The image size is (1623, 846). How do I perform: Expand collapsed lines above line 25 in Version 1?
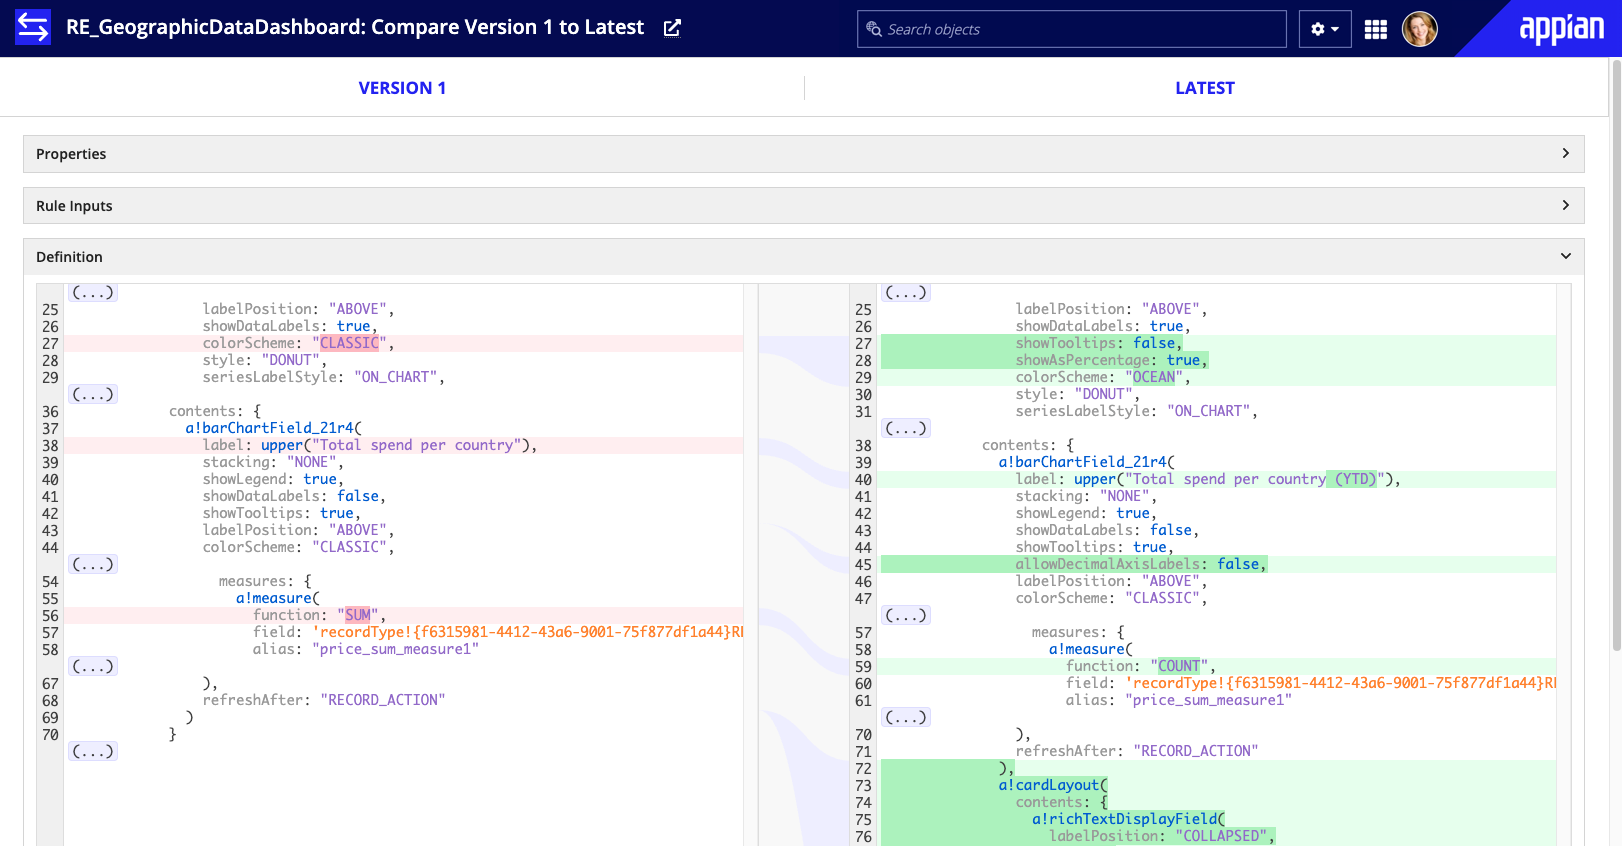tap(93, 292)
